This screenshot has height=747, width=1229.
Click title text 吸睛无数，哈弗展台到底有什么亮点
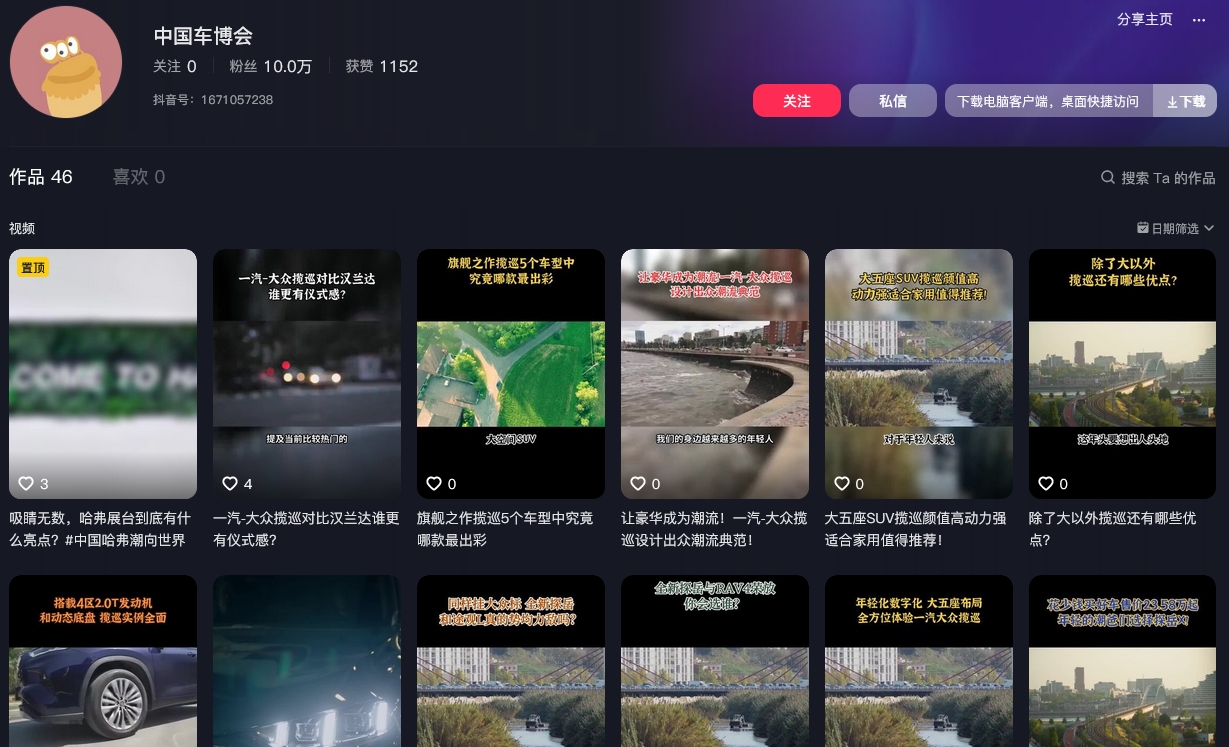100,529
